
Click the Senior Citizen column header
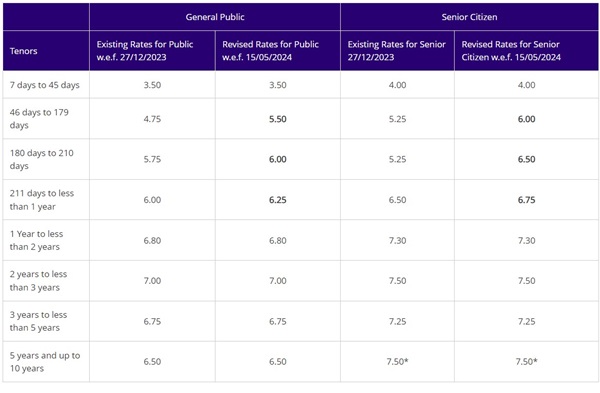pyautogui.click(x=469, y=17)
